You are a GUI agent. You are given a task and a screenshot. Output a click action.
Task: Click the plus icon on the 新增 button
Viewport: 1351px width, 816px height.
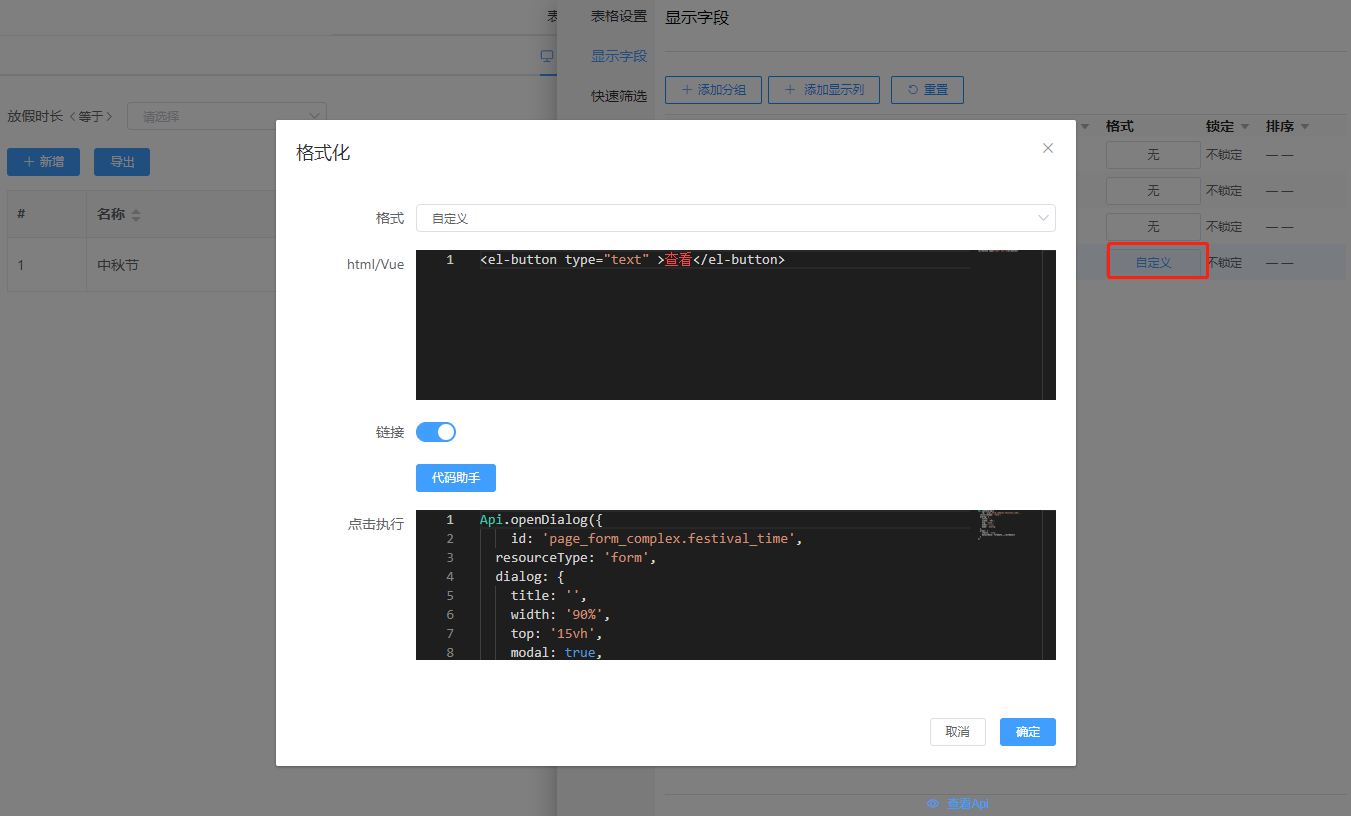(x=28, y=162)
